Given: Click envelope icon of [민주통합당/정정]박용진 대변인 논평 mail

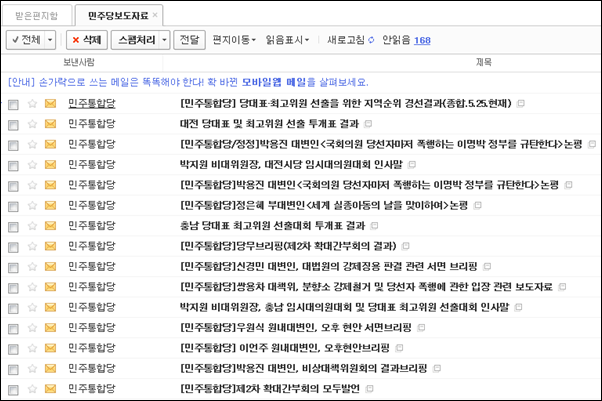Looking at the screenshot, I should tap(50, 144).
